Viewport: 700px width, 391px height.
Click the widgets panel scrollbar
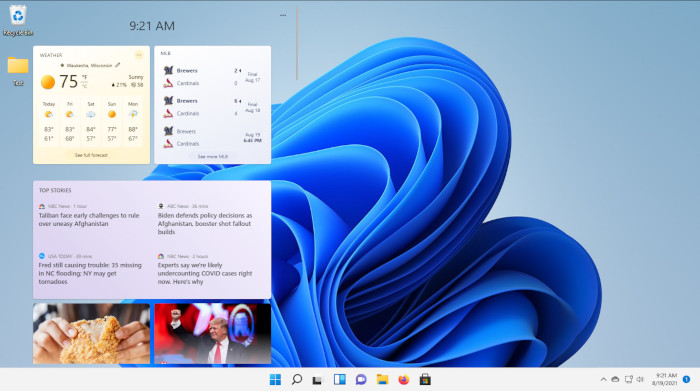tap(297, 44)
